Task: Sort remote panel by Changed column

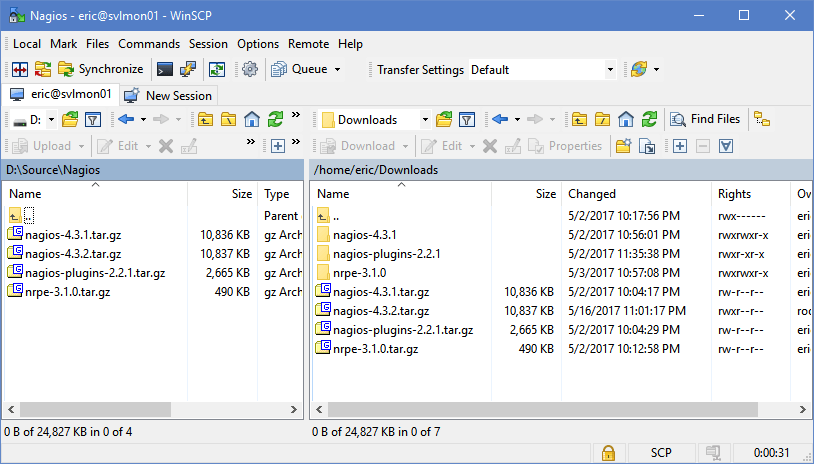Action: [x=636, y=194]
